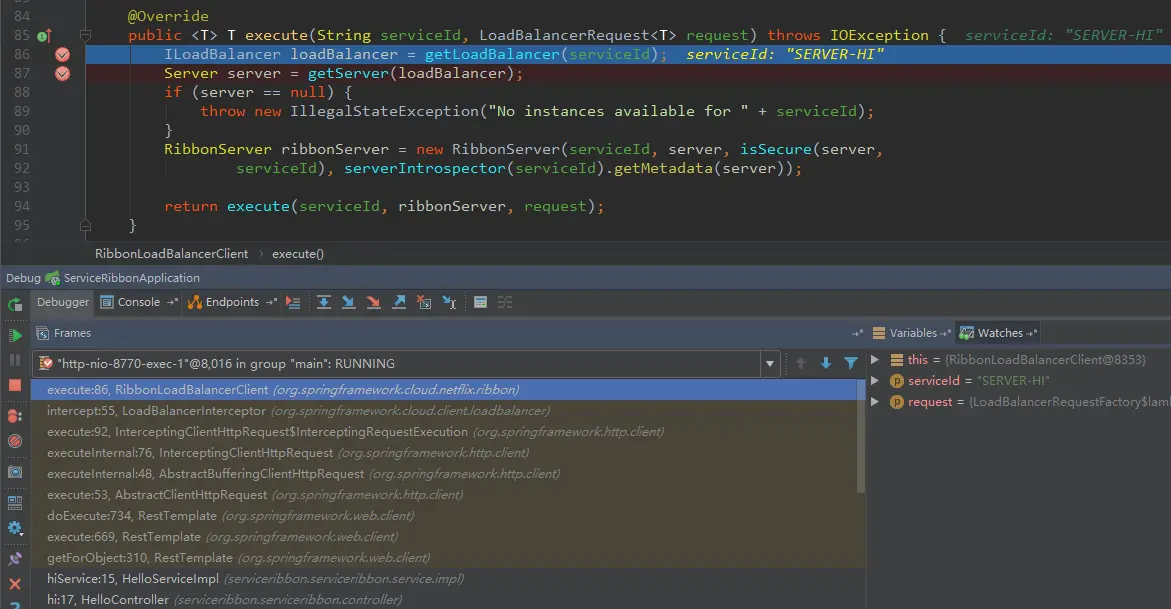
Task: Click serverIntrospector call on line 92
Action: (x=425, y=168)
